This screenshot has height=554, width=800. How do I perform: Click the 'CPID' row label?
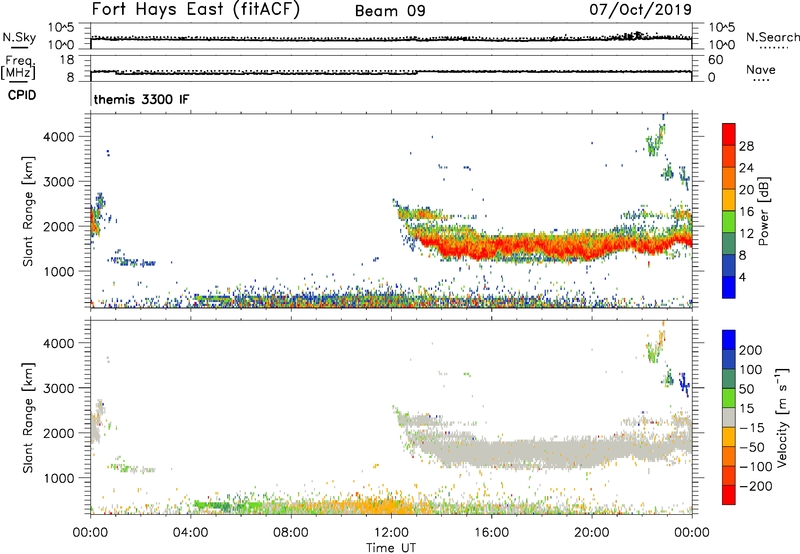(21, 95)
